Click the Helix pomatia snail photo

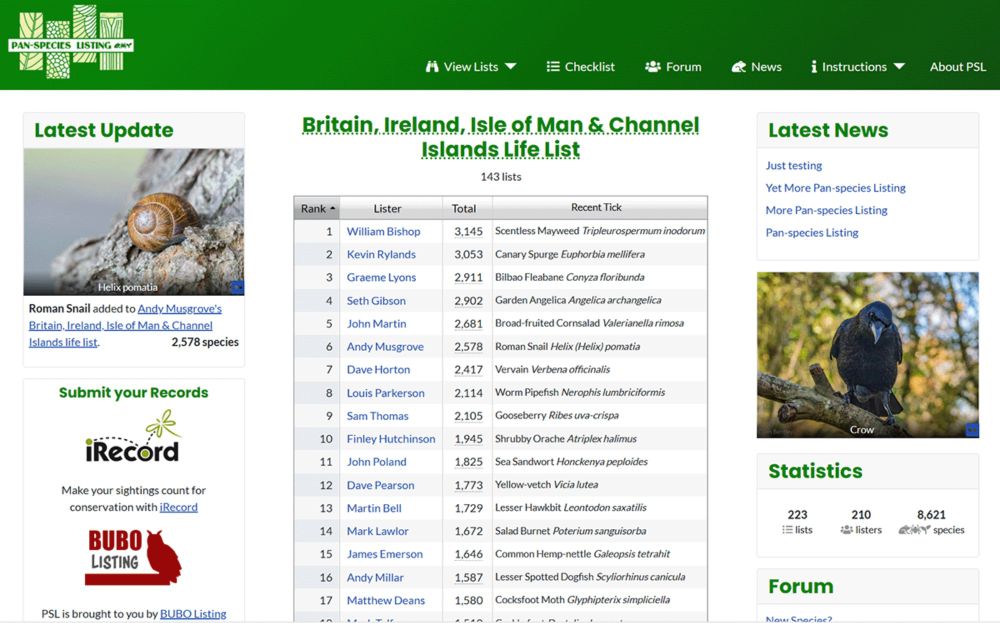134,222
